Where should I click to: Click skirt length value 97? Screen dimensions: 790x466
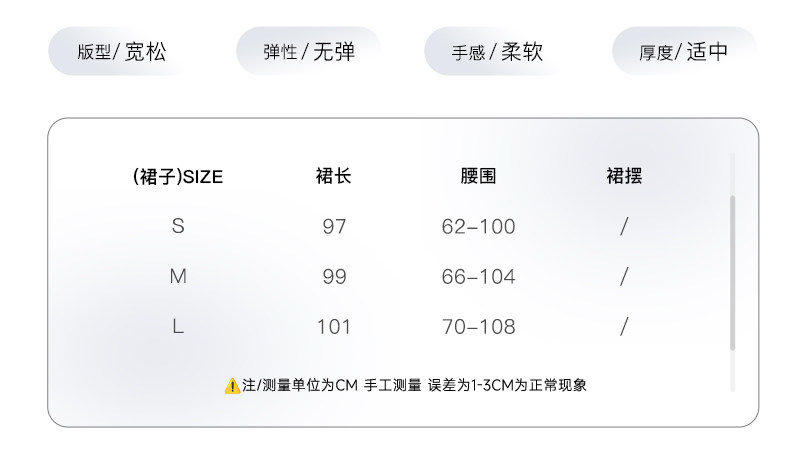coord(334,227)
